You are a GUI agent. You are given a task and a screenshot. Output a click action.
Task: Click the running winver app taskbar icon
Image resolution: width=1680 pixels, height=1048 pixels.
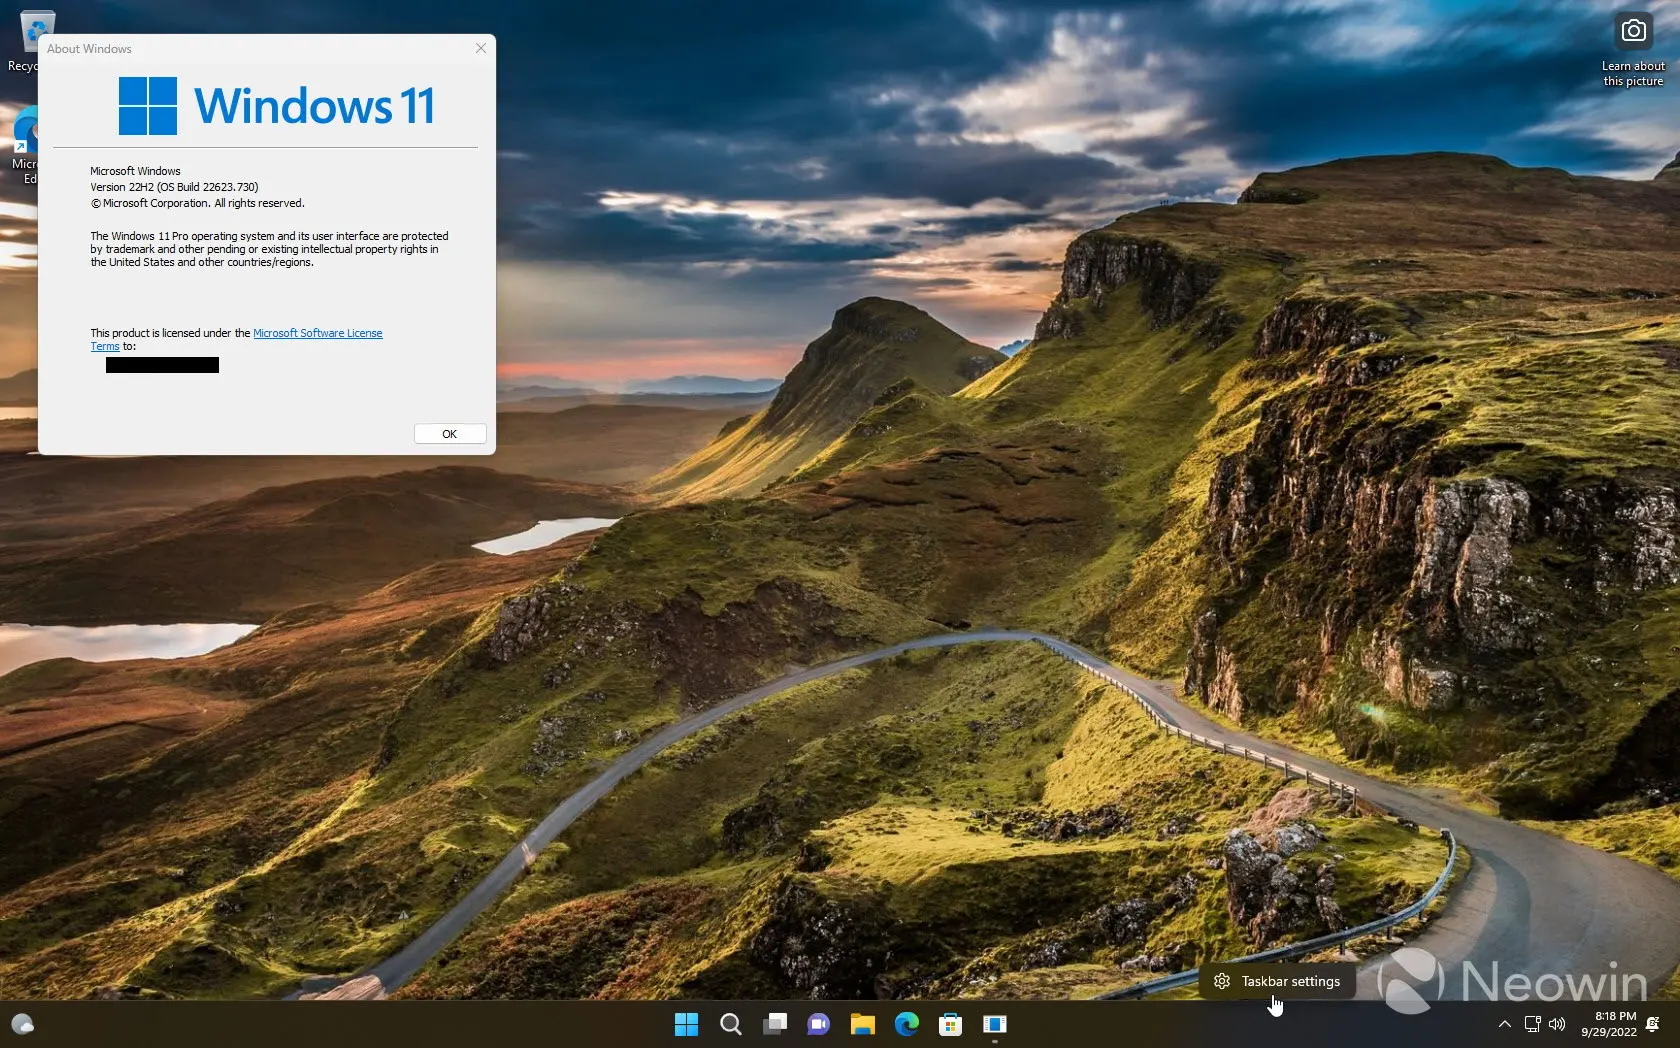click(x=994, y=1024)
